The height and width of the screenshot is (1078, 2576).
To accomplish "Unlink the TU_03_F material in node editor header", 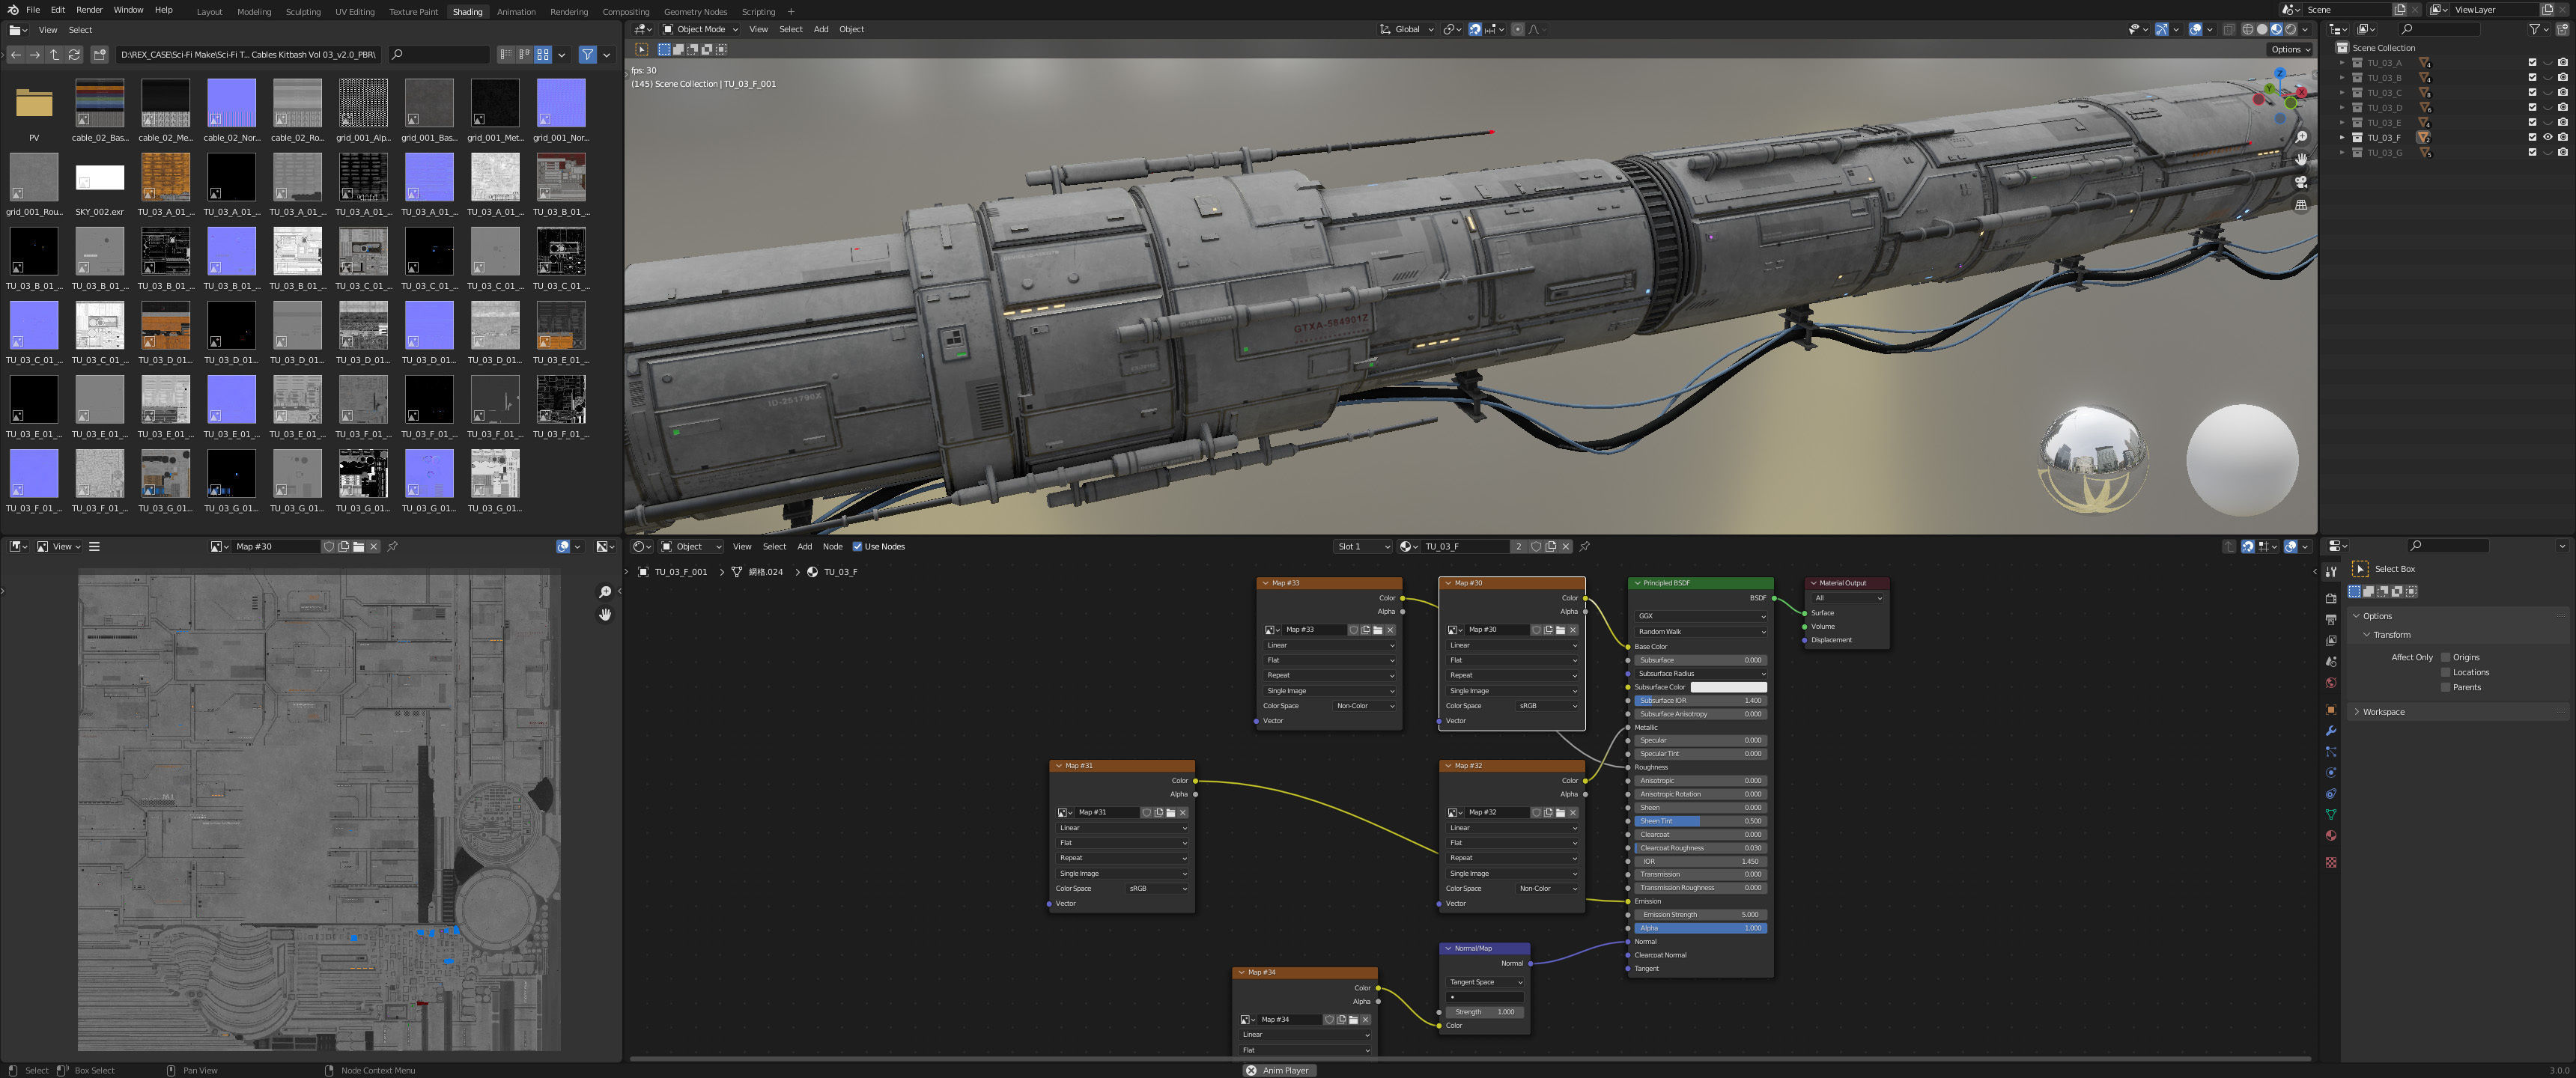I will (1566, 546).
